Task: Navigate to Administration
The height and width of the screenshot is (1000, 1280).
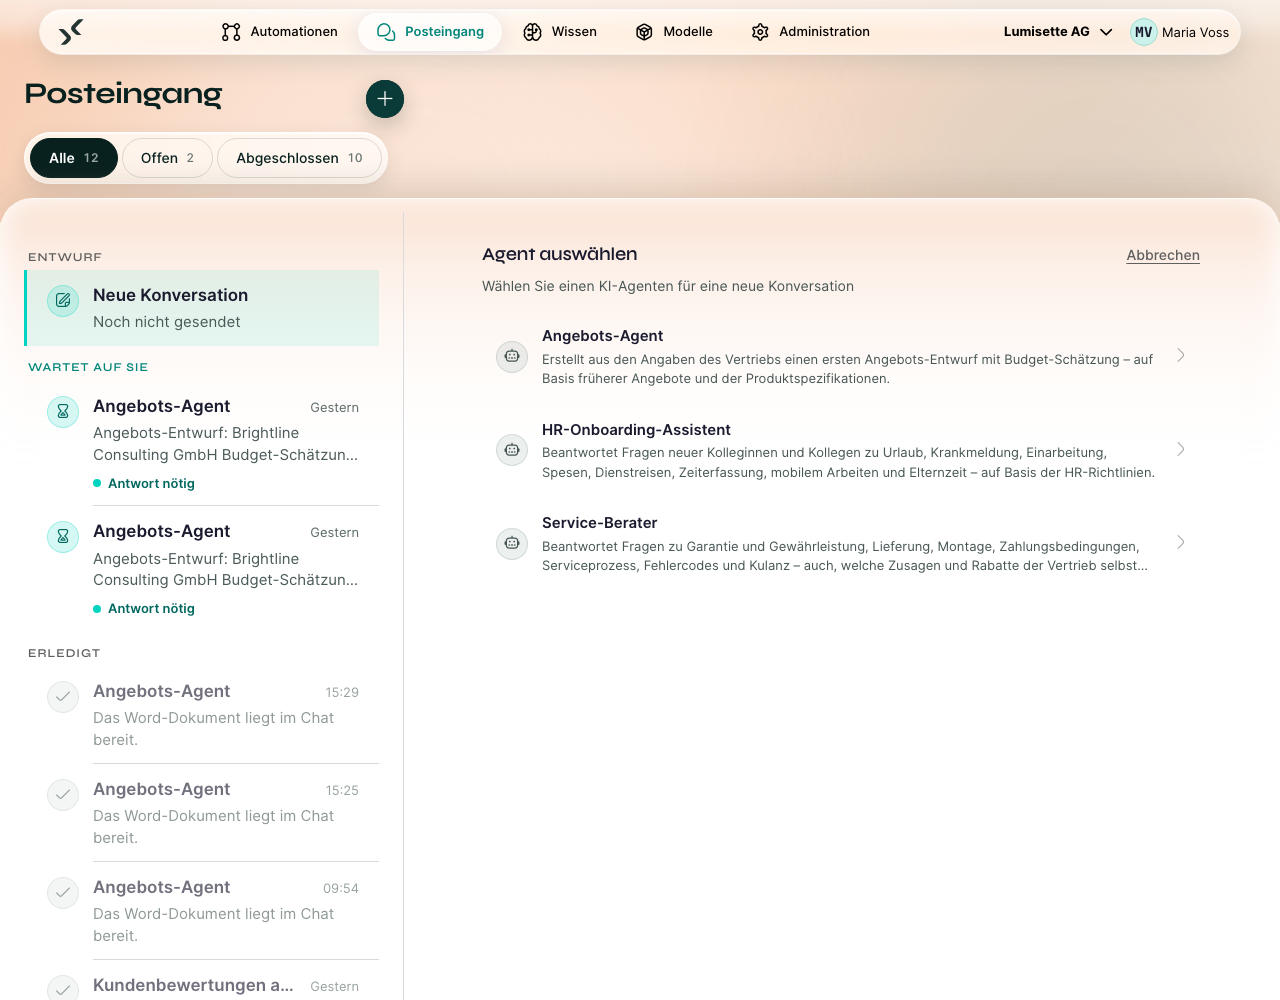Action: click(810, 32)
